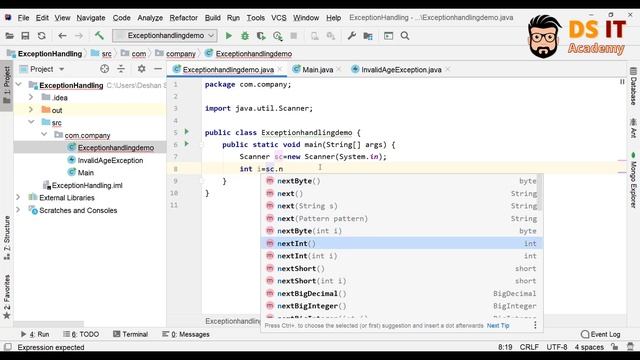Image resolution: width=640 pixels, height=360 pixels.
Task: Collapse the ExceptionHandling root node
Action: tap(19, 84)
